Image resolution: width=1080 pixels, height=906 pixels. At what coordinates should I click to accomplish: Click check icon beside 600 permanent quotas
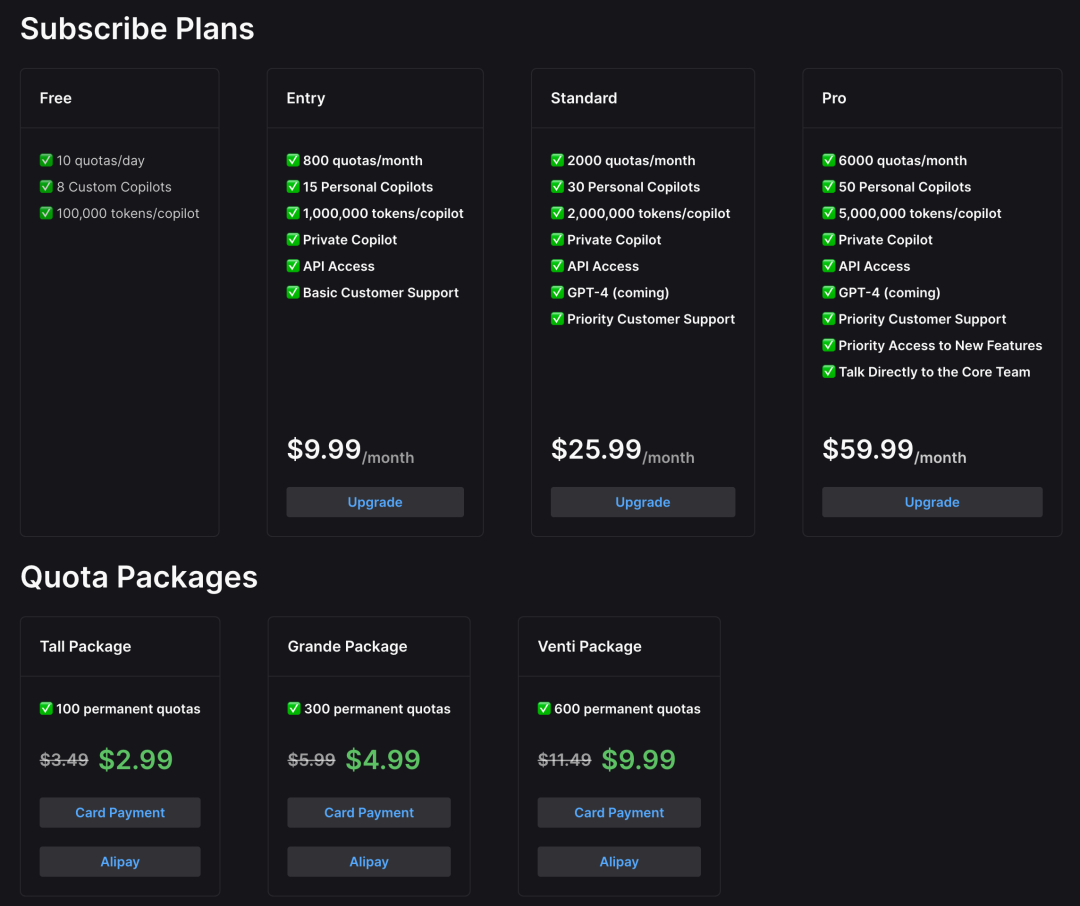coord(544,709)
